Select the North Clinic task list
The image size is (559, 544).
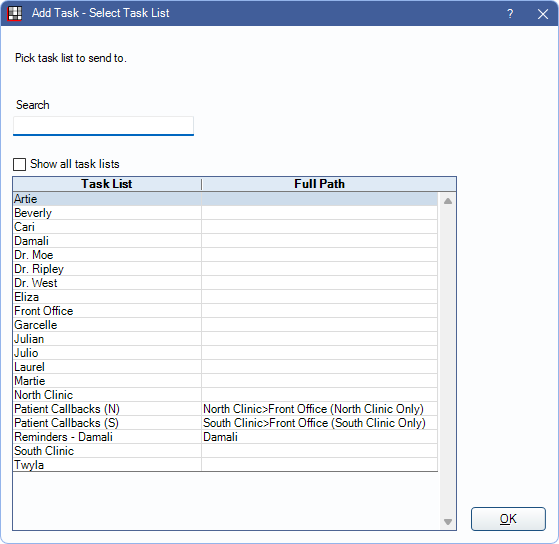[225, 395]
